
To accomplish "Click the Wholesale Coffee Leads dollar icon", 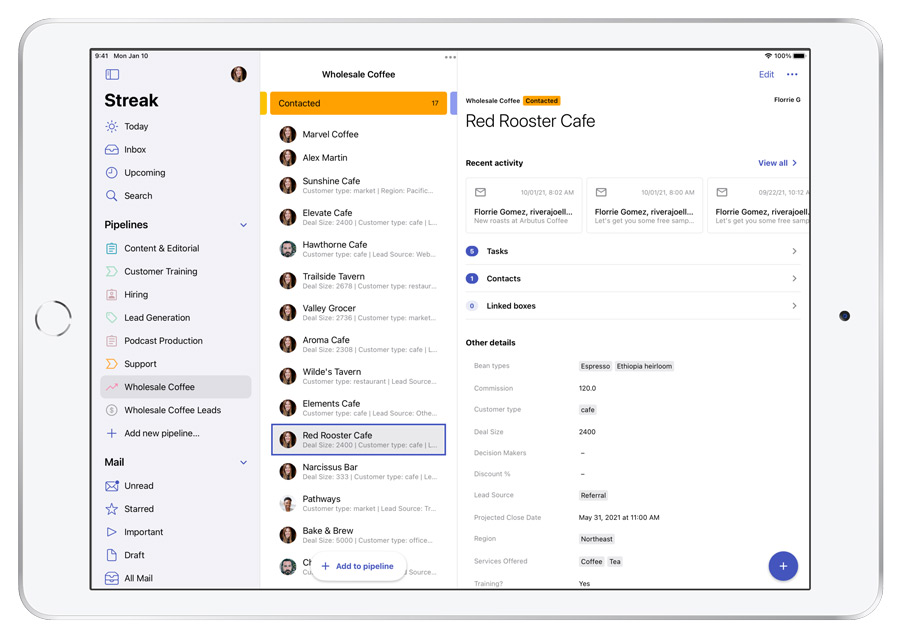I will pyautogui.click(x=111, y=410).
